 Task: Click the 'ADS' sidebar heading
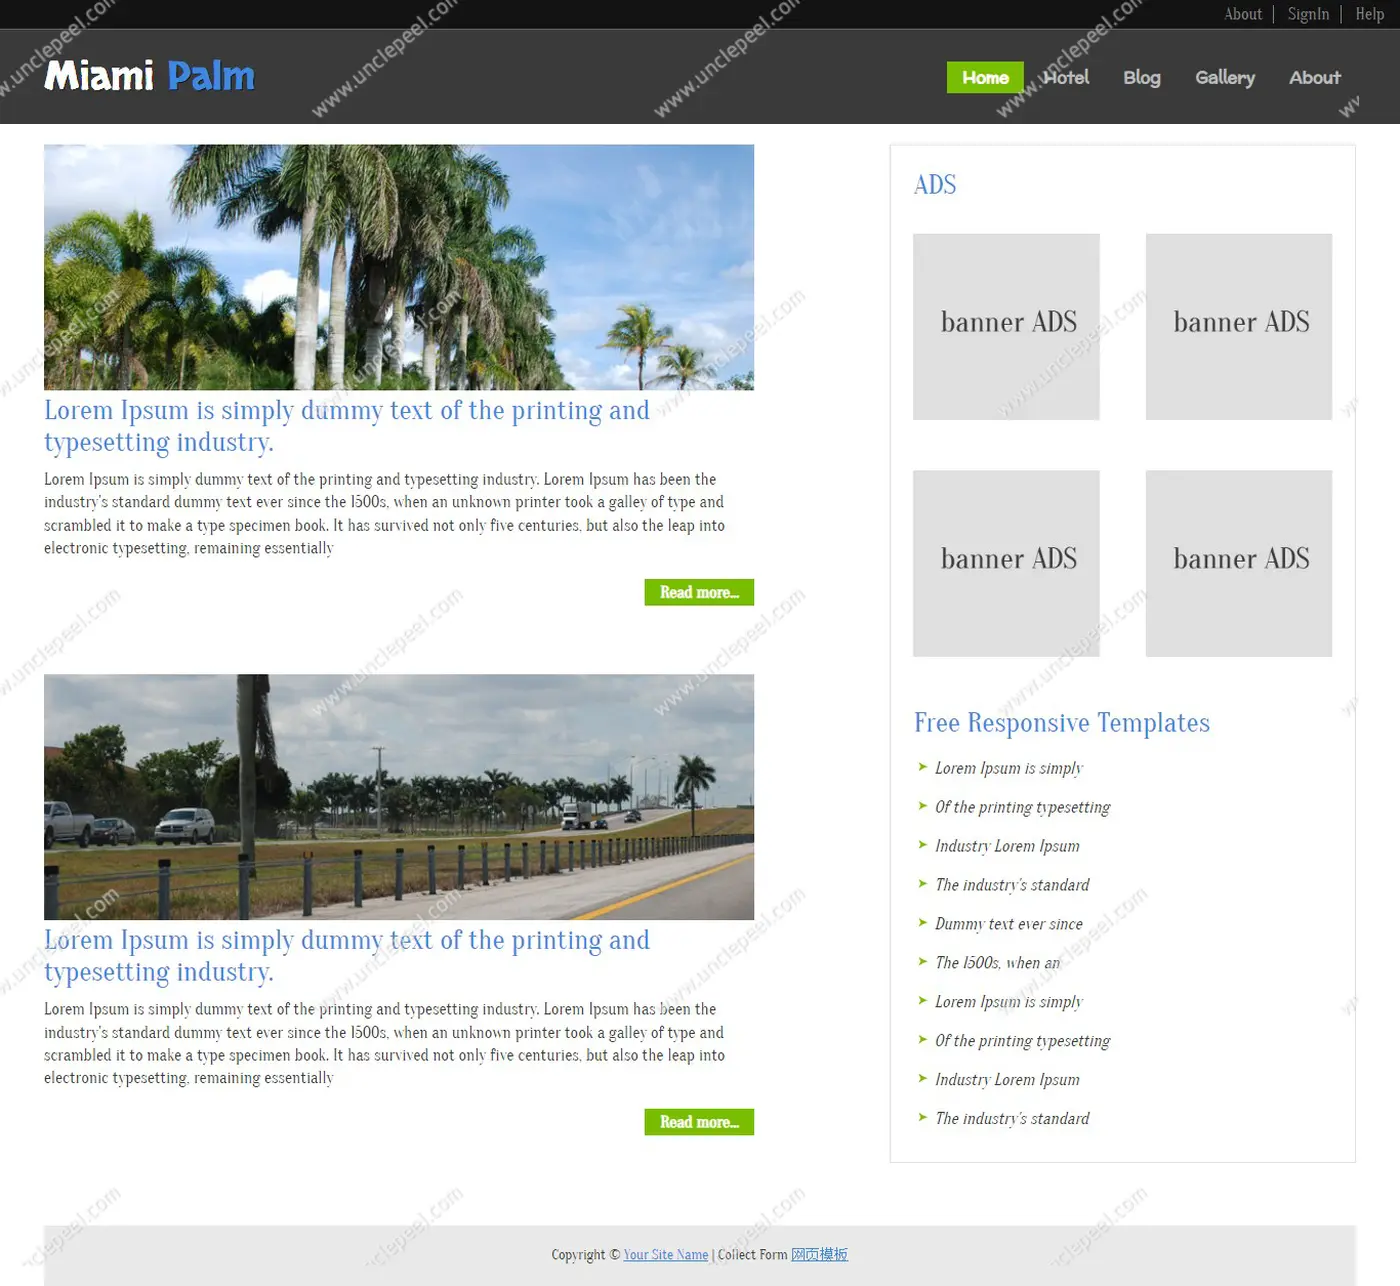tap(935, 185)
